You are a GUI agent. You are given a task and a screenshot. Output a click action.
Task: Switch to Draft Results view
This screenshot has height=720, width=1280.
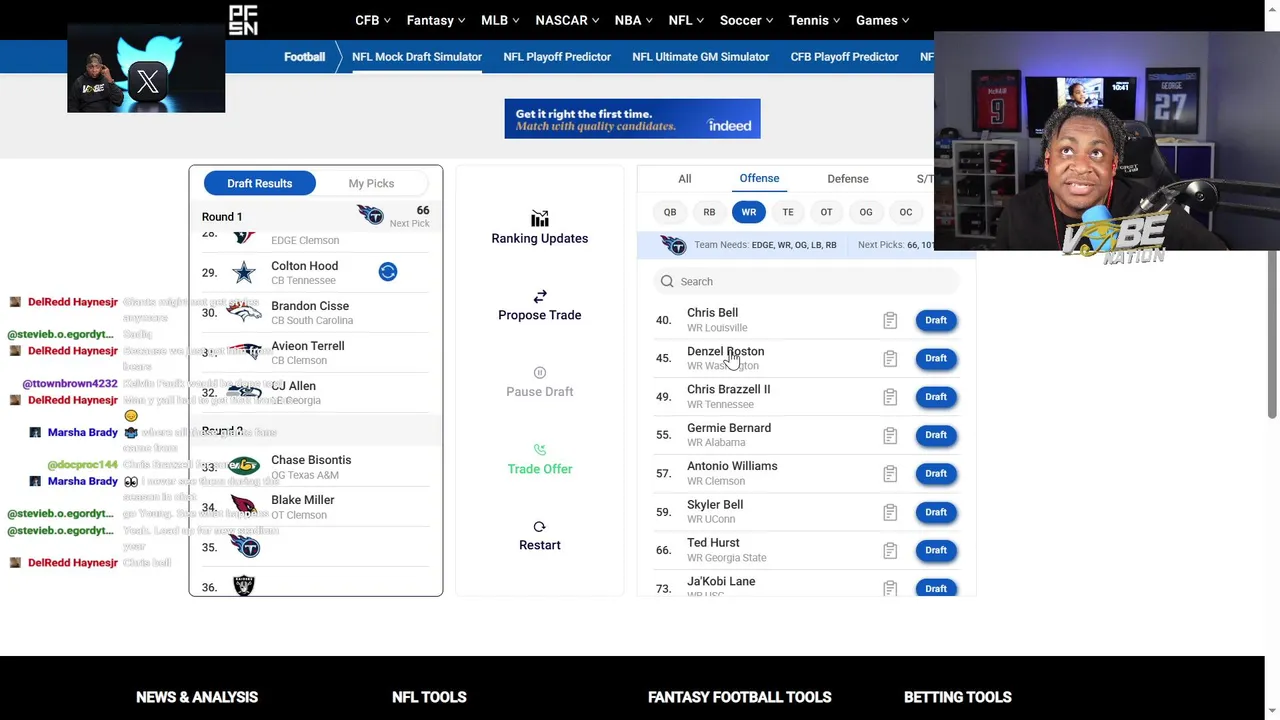(x=260, y=183)
